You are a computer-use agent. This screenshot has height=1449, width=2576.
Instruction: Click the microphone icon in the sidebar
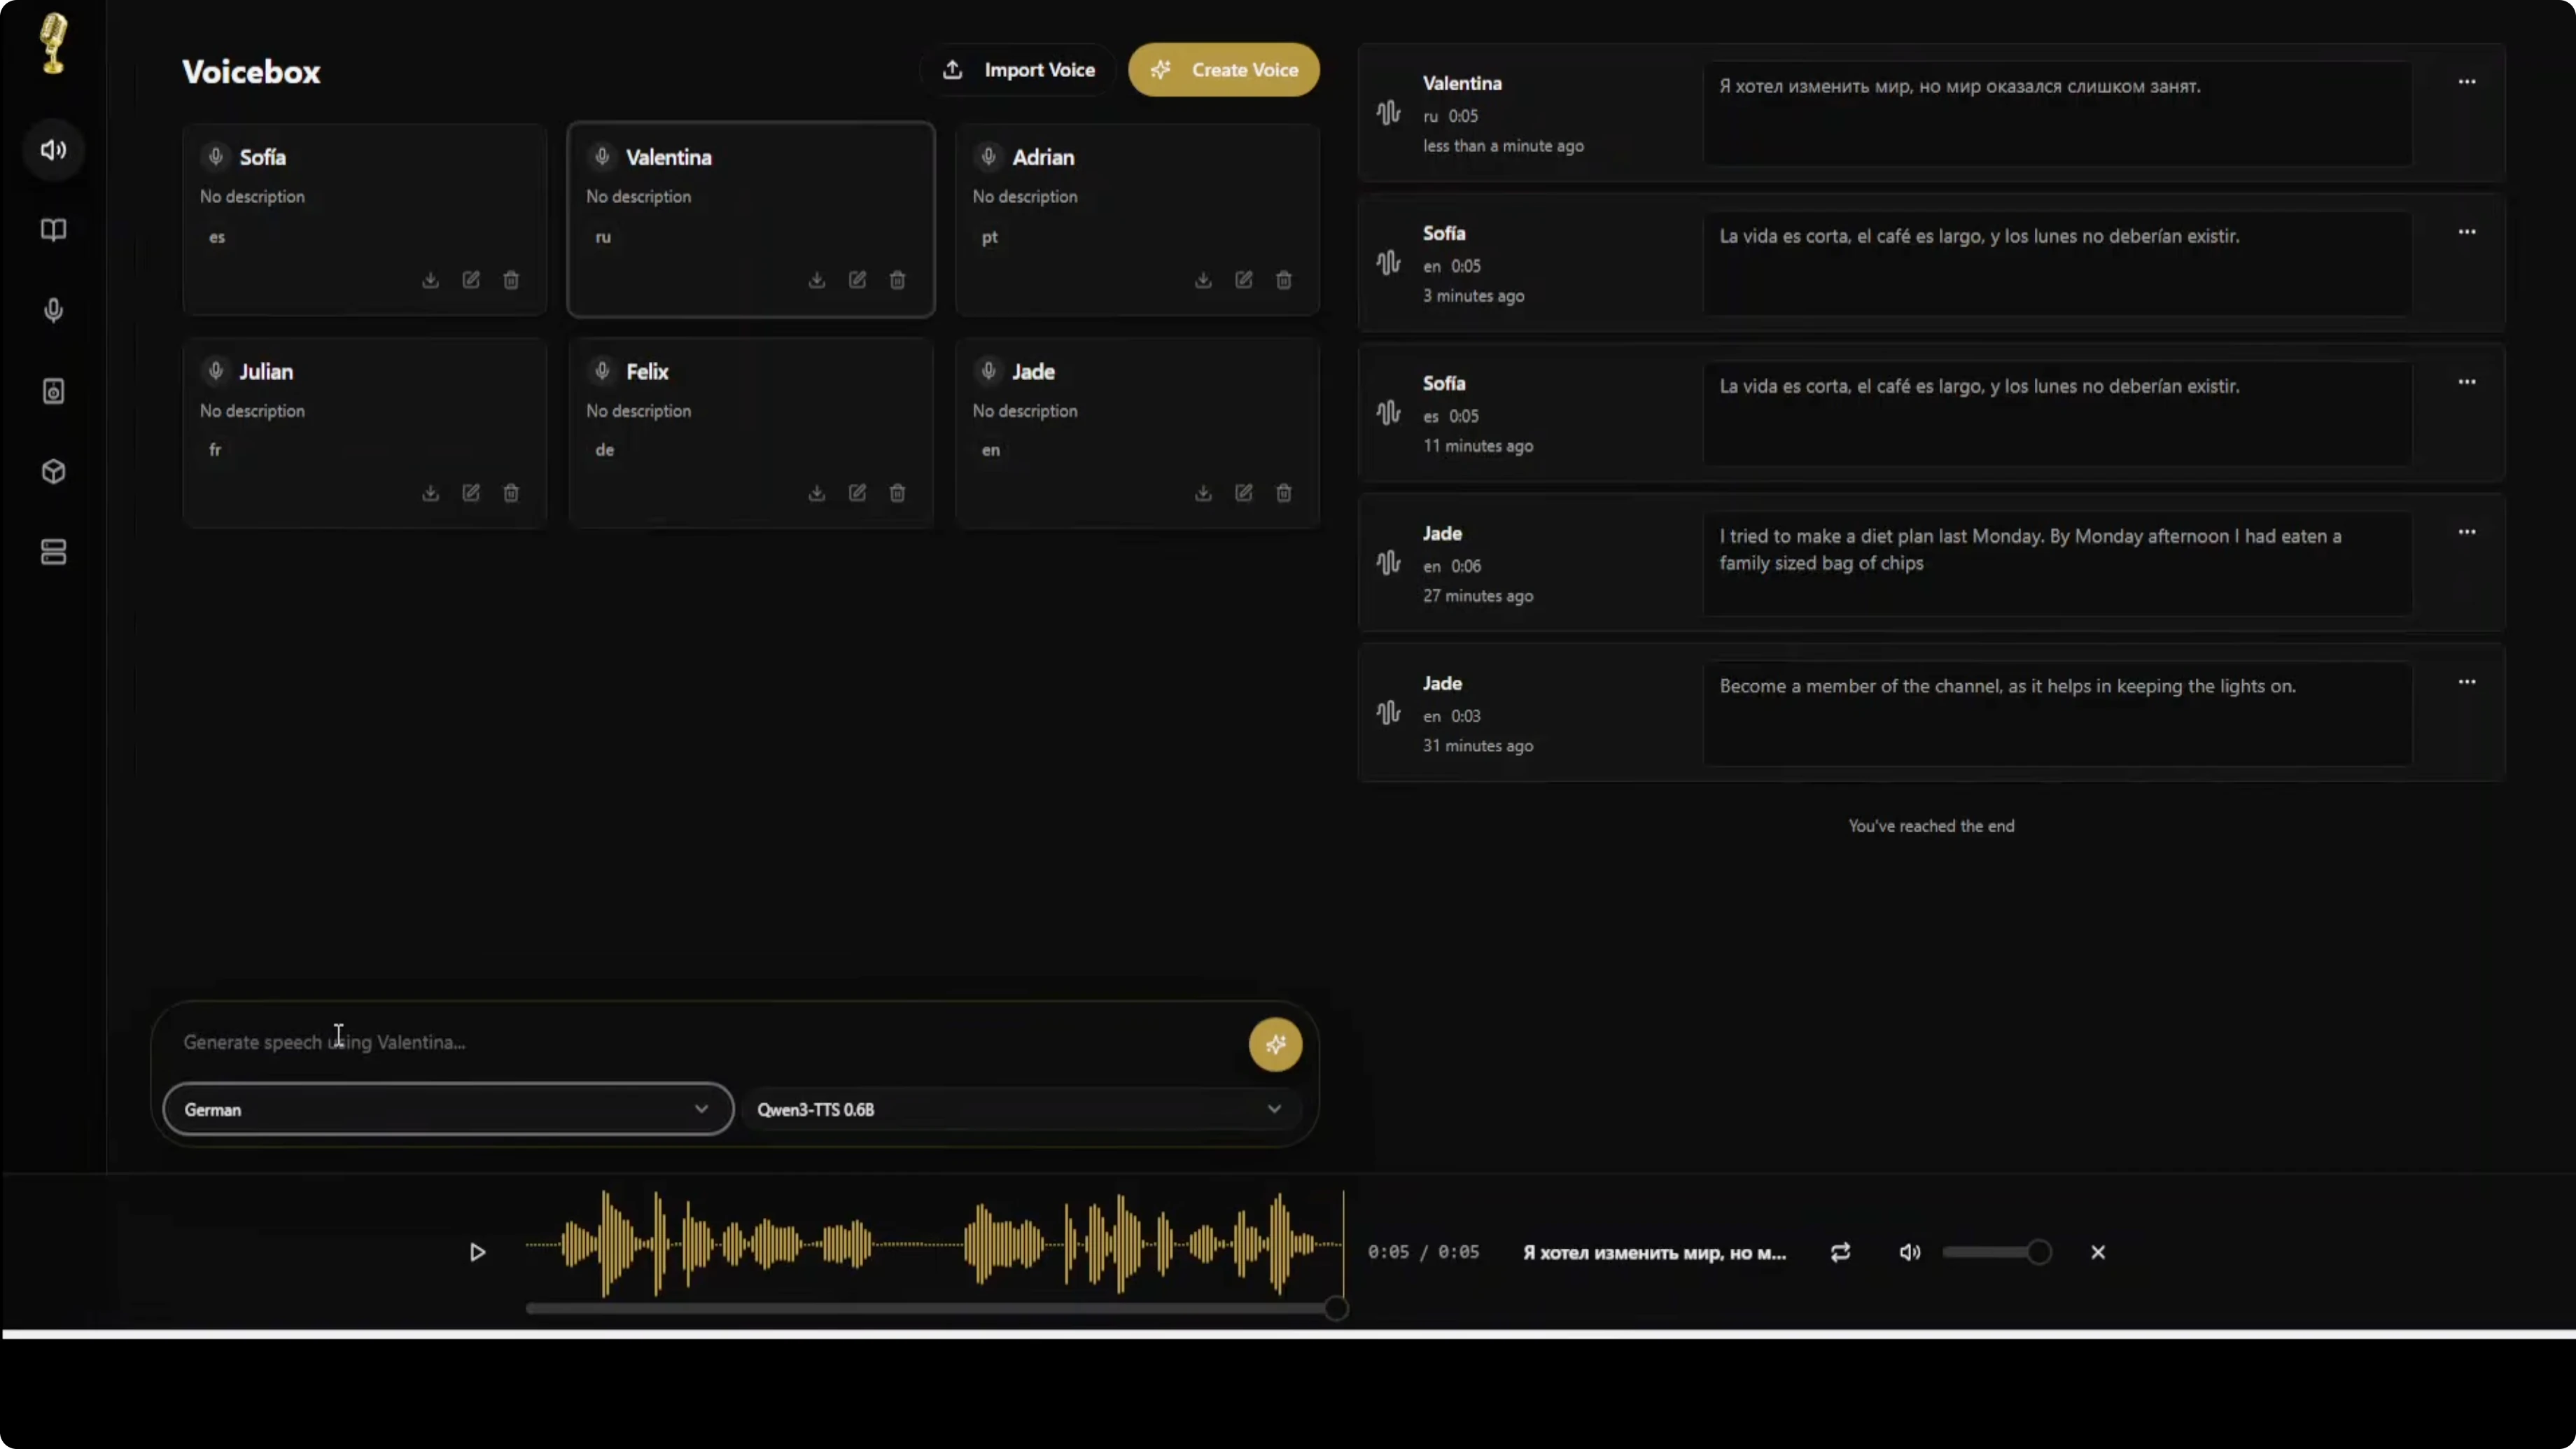[54, 310]
